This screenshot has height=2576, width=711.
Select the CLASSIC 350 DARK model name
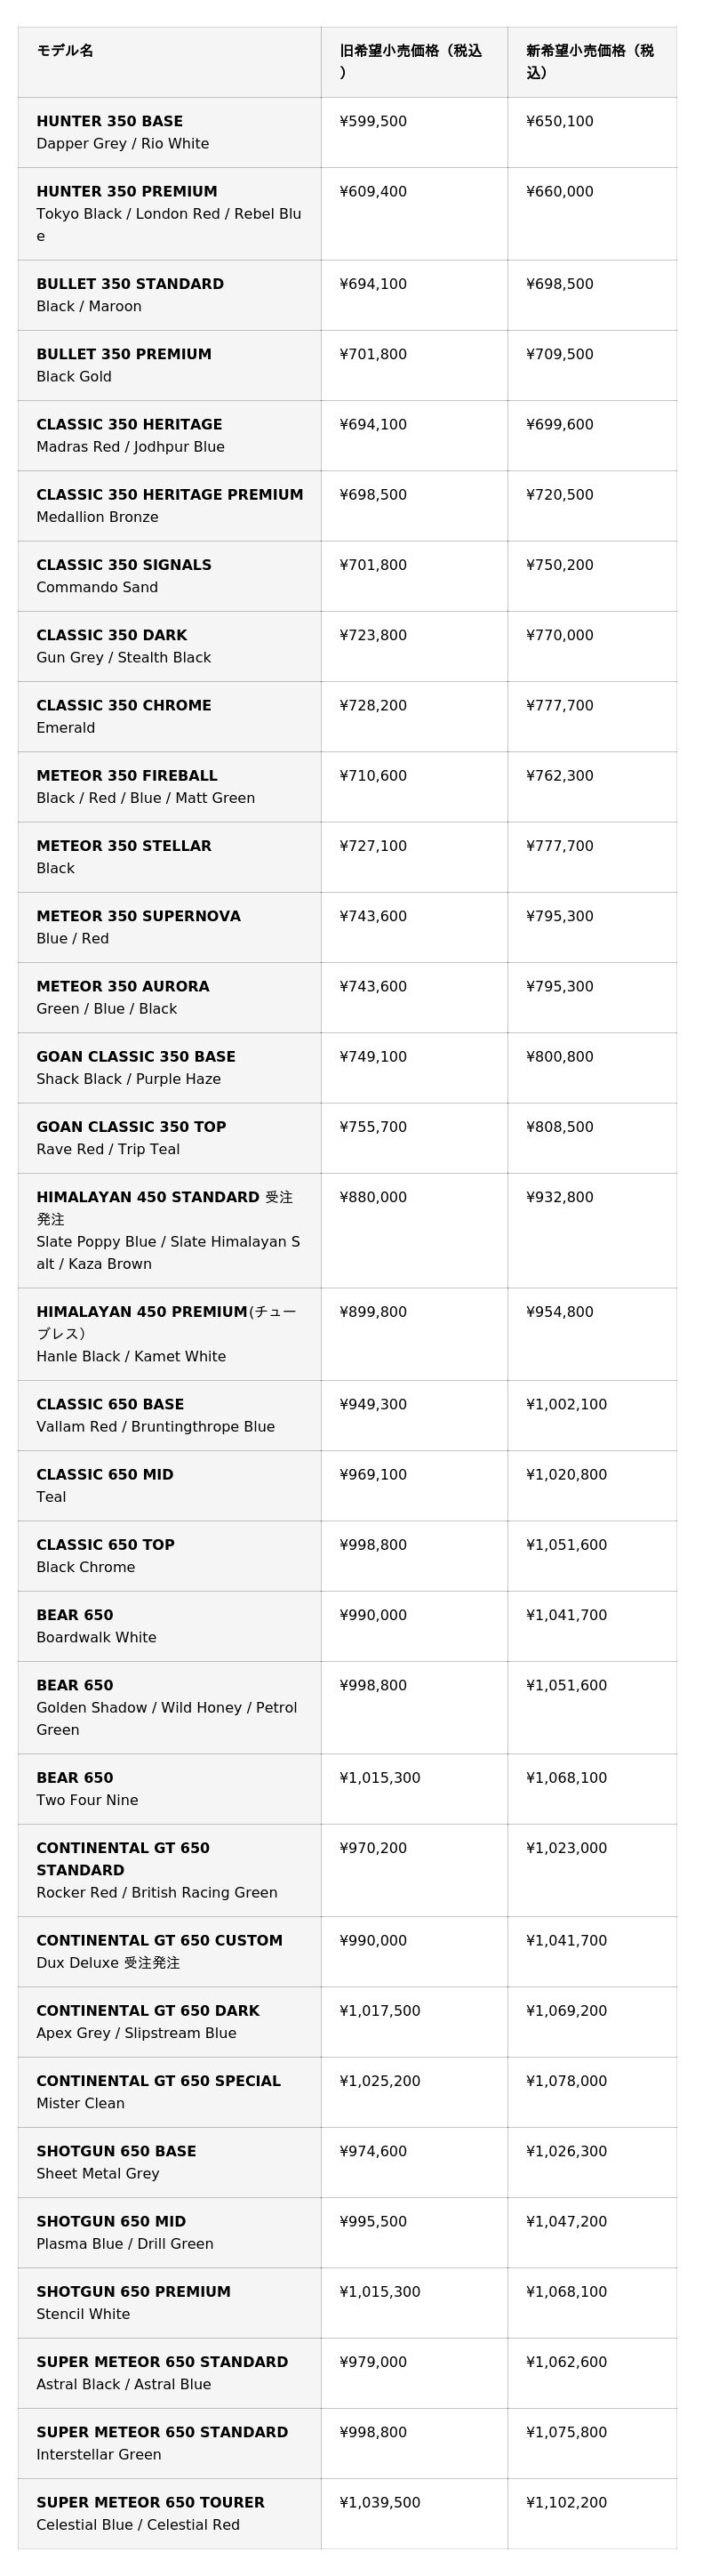111,635
